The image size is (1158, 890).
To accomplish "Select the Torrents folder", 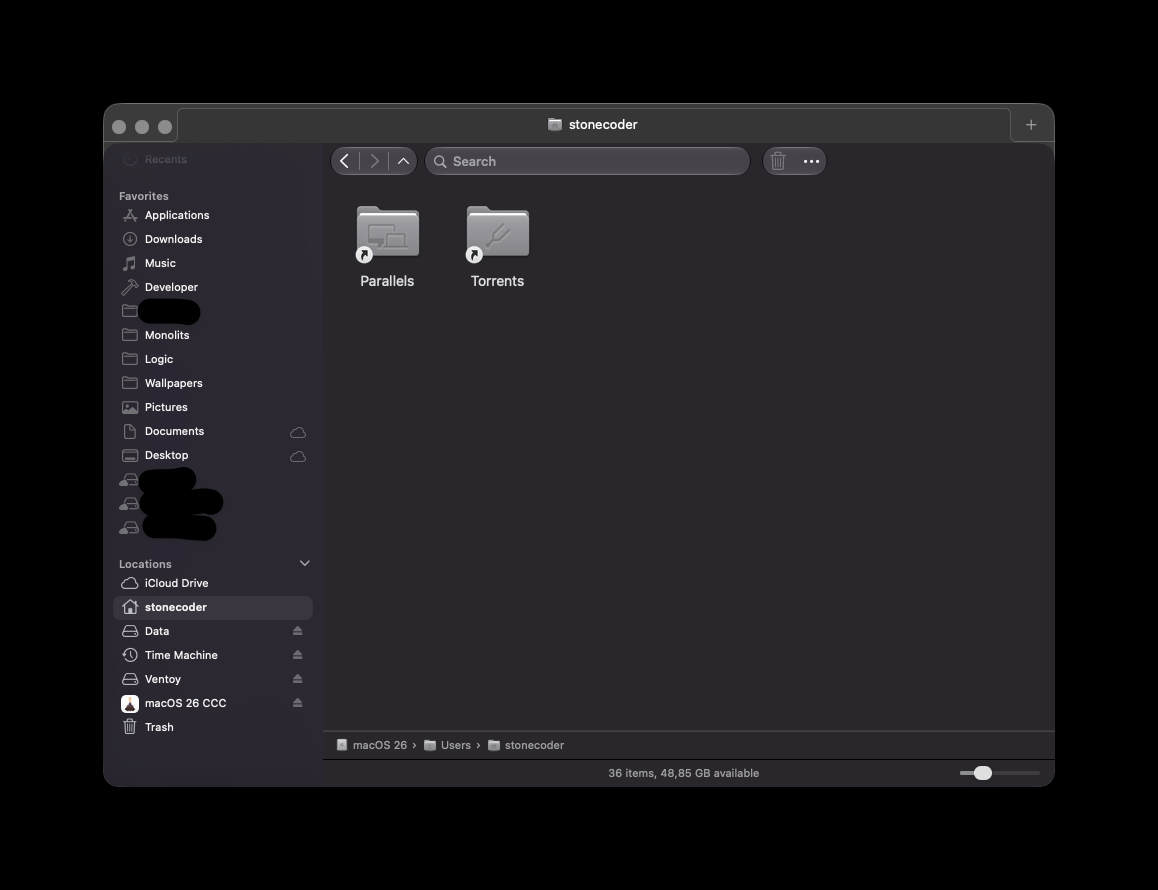I will click(x=497, y=247).
